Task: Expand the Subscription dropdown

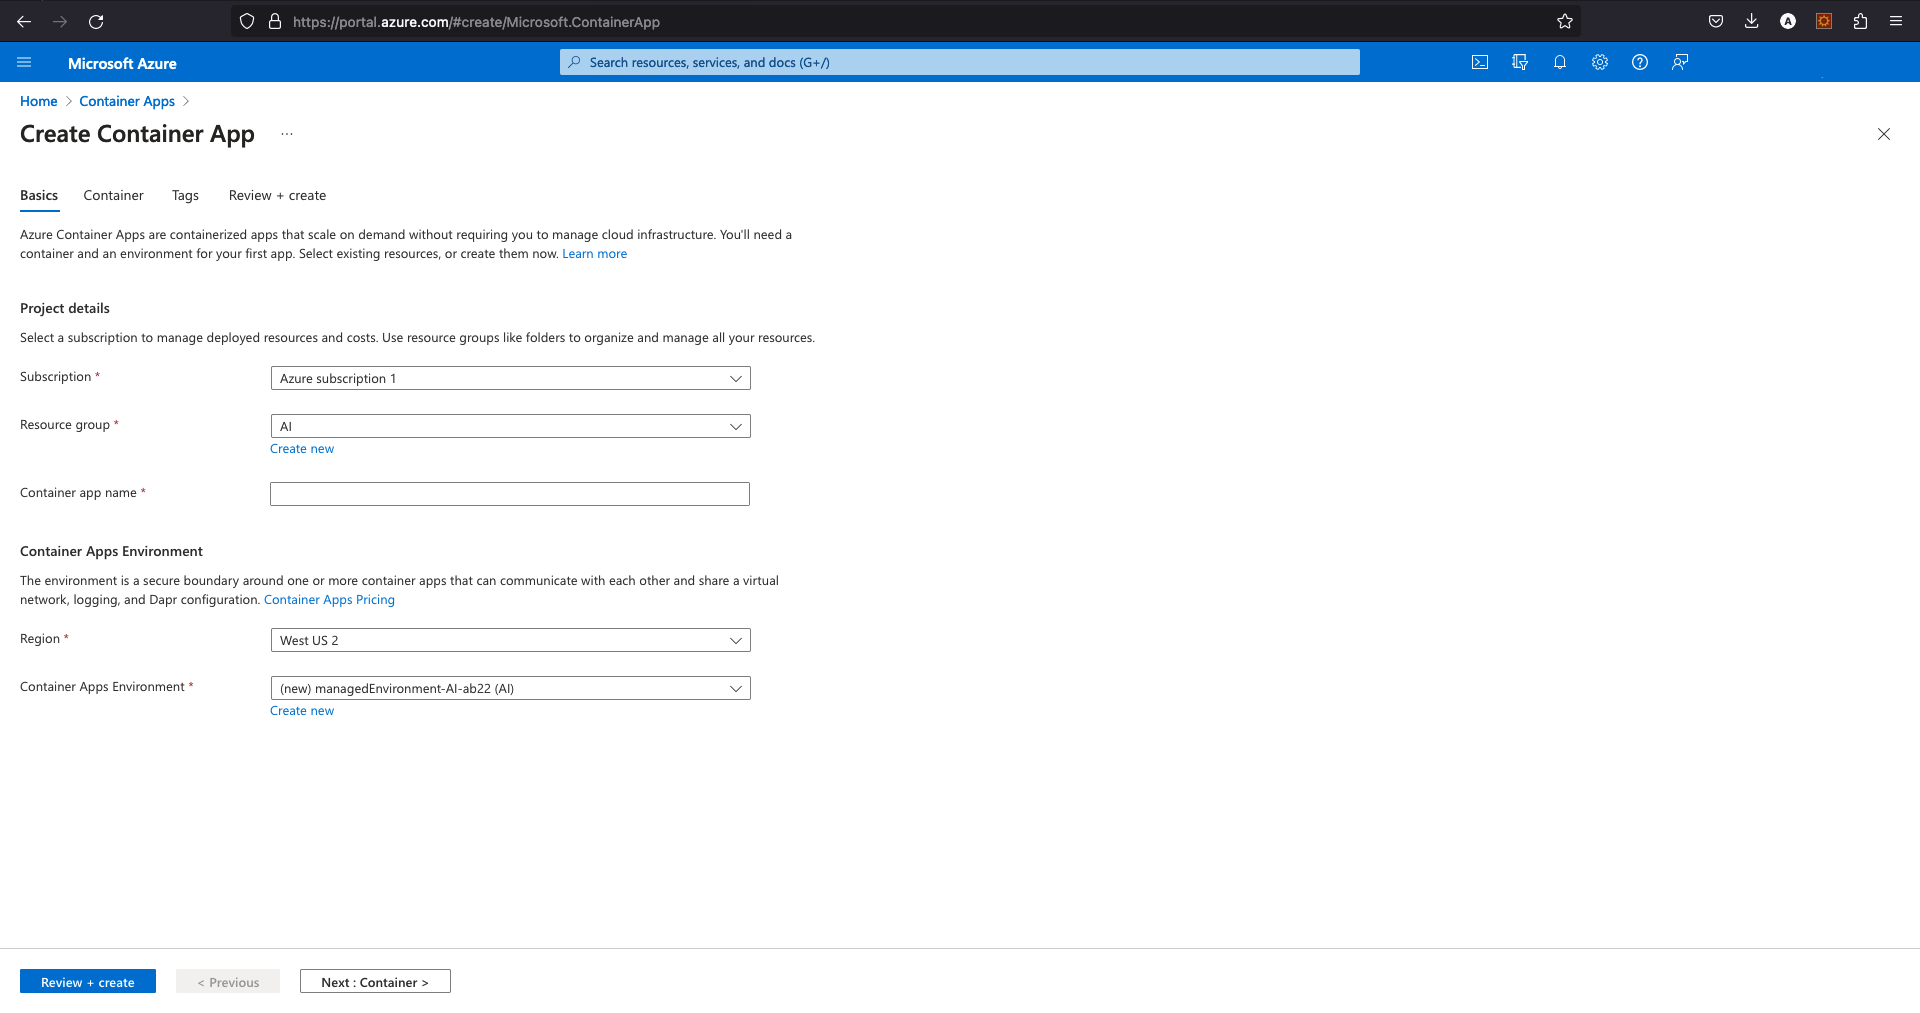Action: tap(510, 378)
